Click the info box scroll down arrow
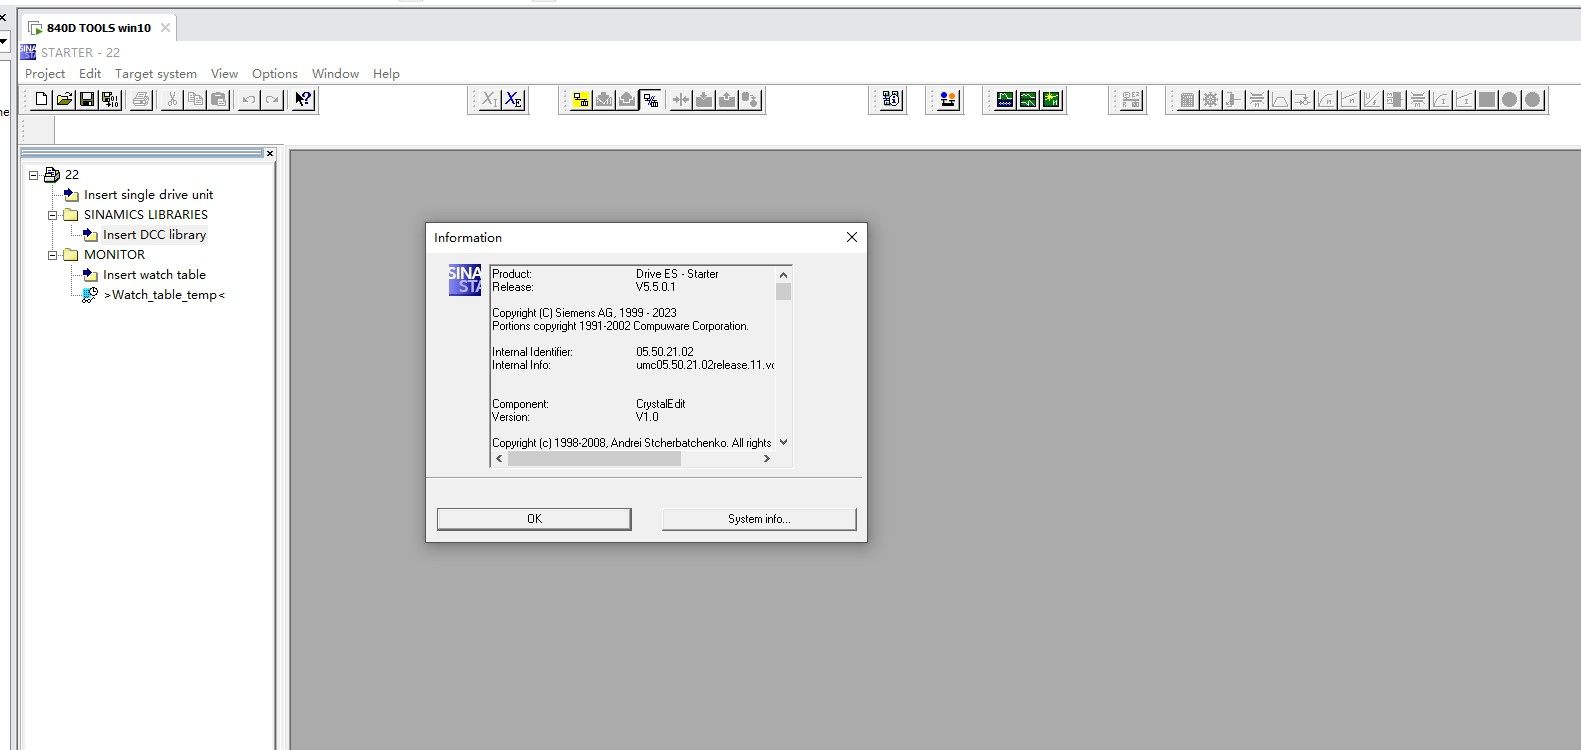This screenshot has width=1581, height=750. click(x=784, y=442)
